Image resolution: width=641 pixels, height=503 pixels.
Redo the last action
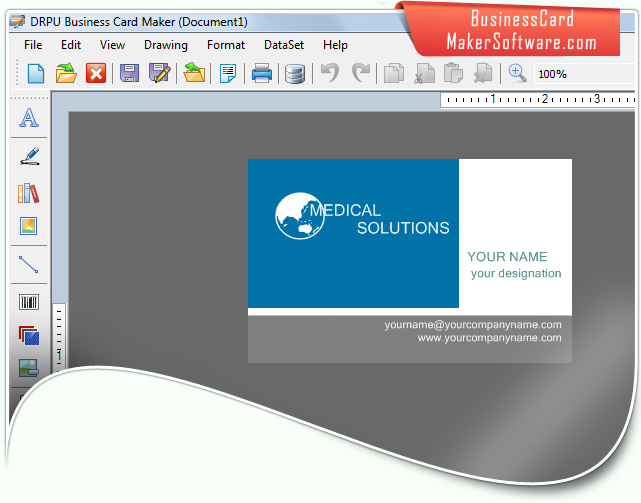click(x=361, y=73)
